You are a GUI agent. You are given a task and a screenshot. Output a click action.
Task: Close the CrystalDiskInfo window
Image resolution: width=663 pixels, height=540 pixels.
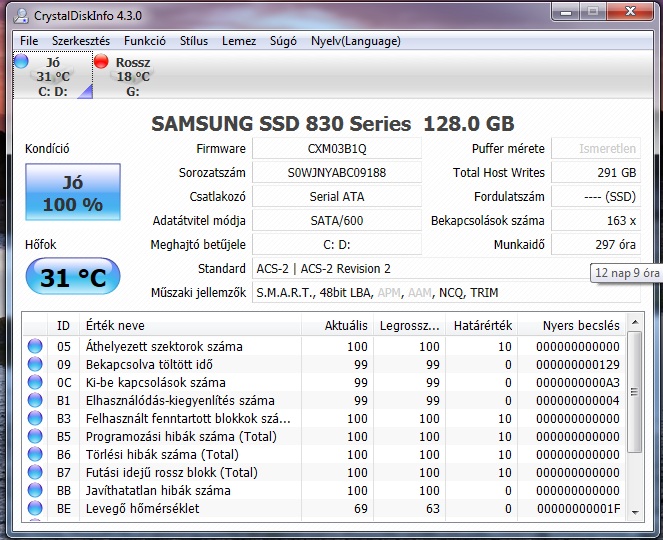(630, 12)
